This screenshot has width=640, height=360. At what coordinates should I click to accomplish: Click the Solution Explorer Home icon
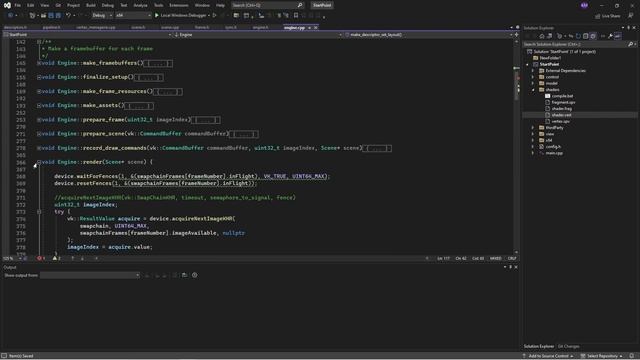click(542, 36)
